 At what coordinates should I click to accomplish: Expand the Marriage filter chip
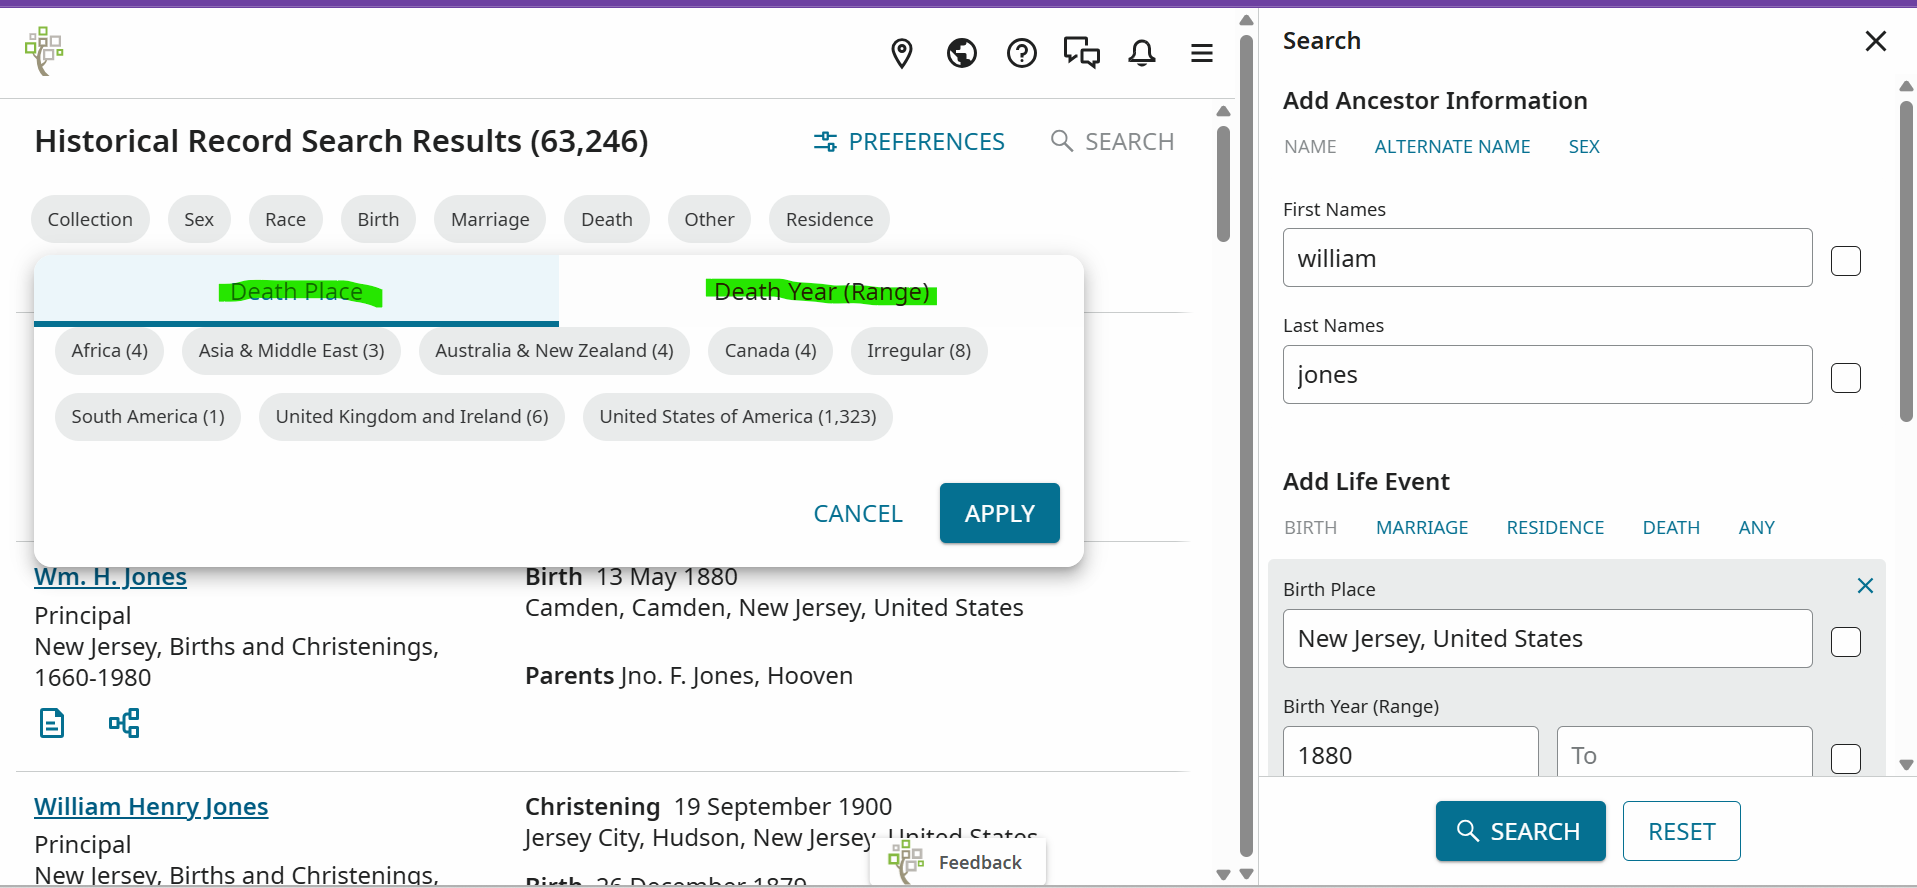coord(490,219)
